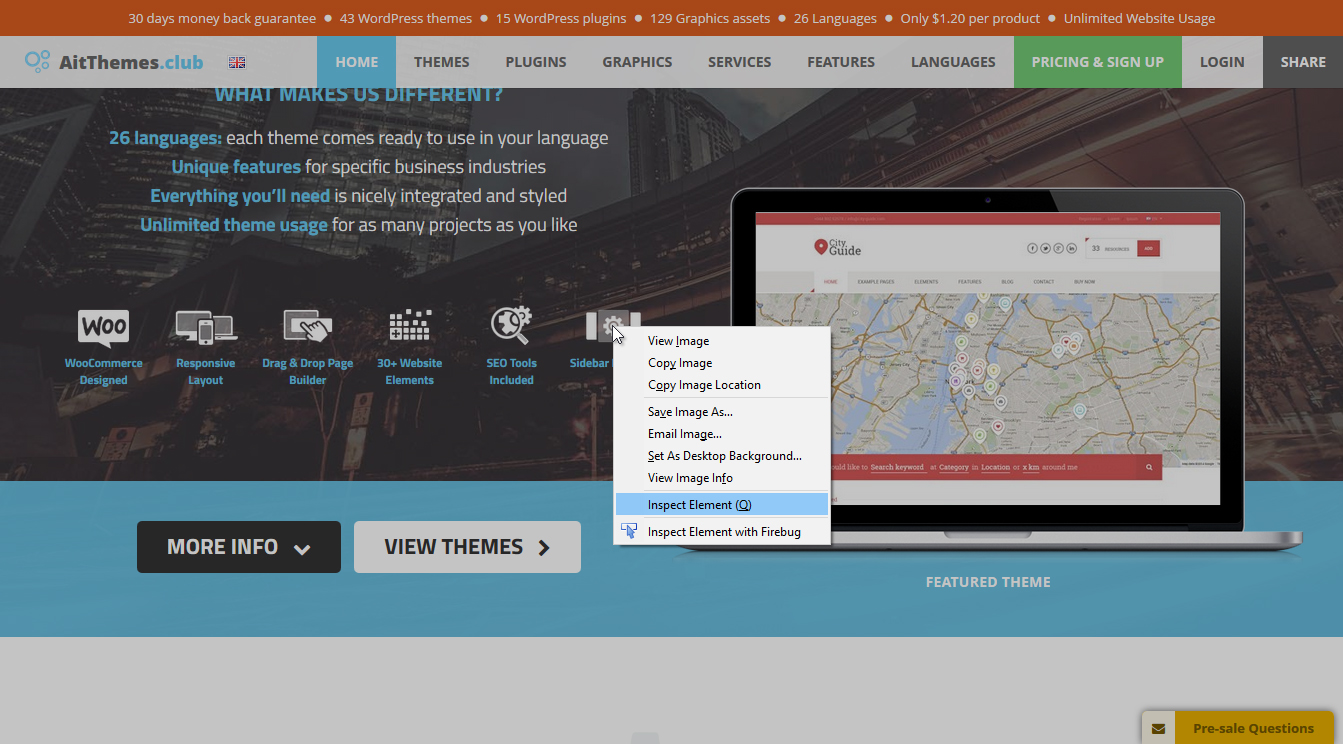Click "Unlimited theme usage" highlighted text
This screenshot has height=744, width=1343.
(234, 225)
